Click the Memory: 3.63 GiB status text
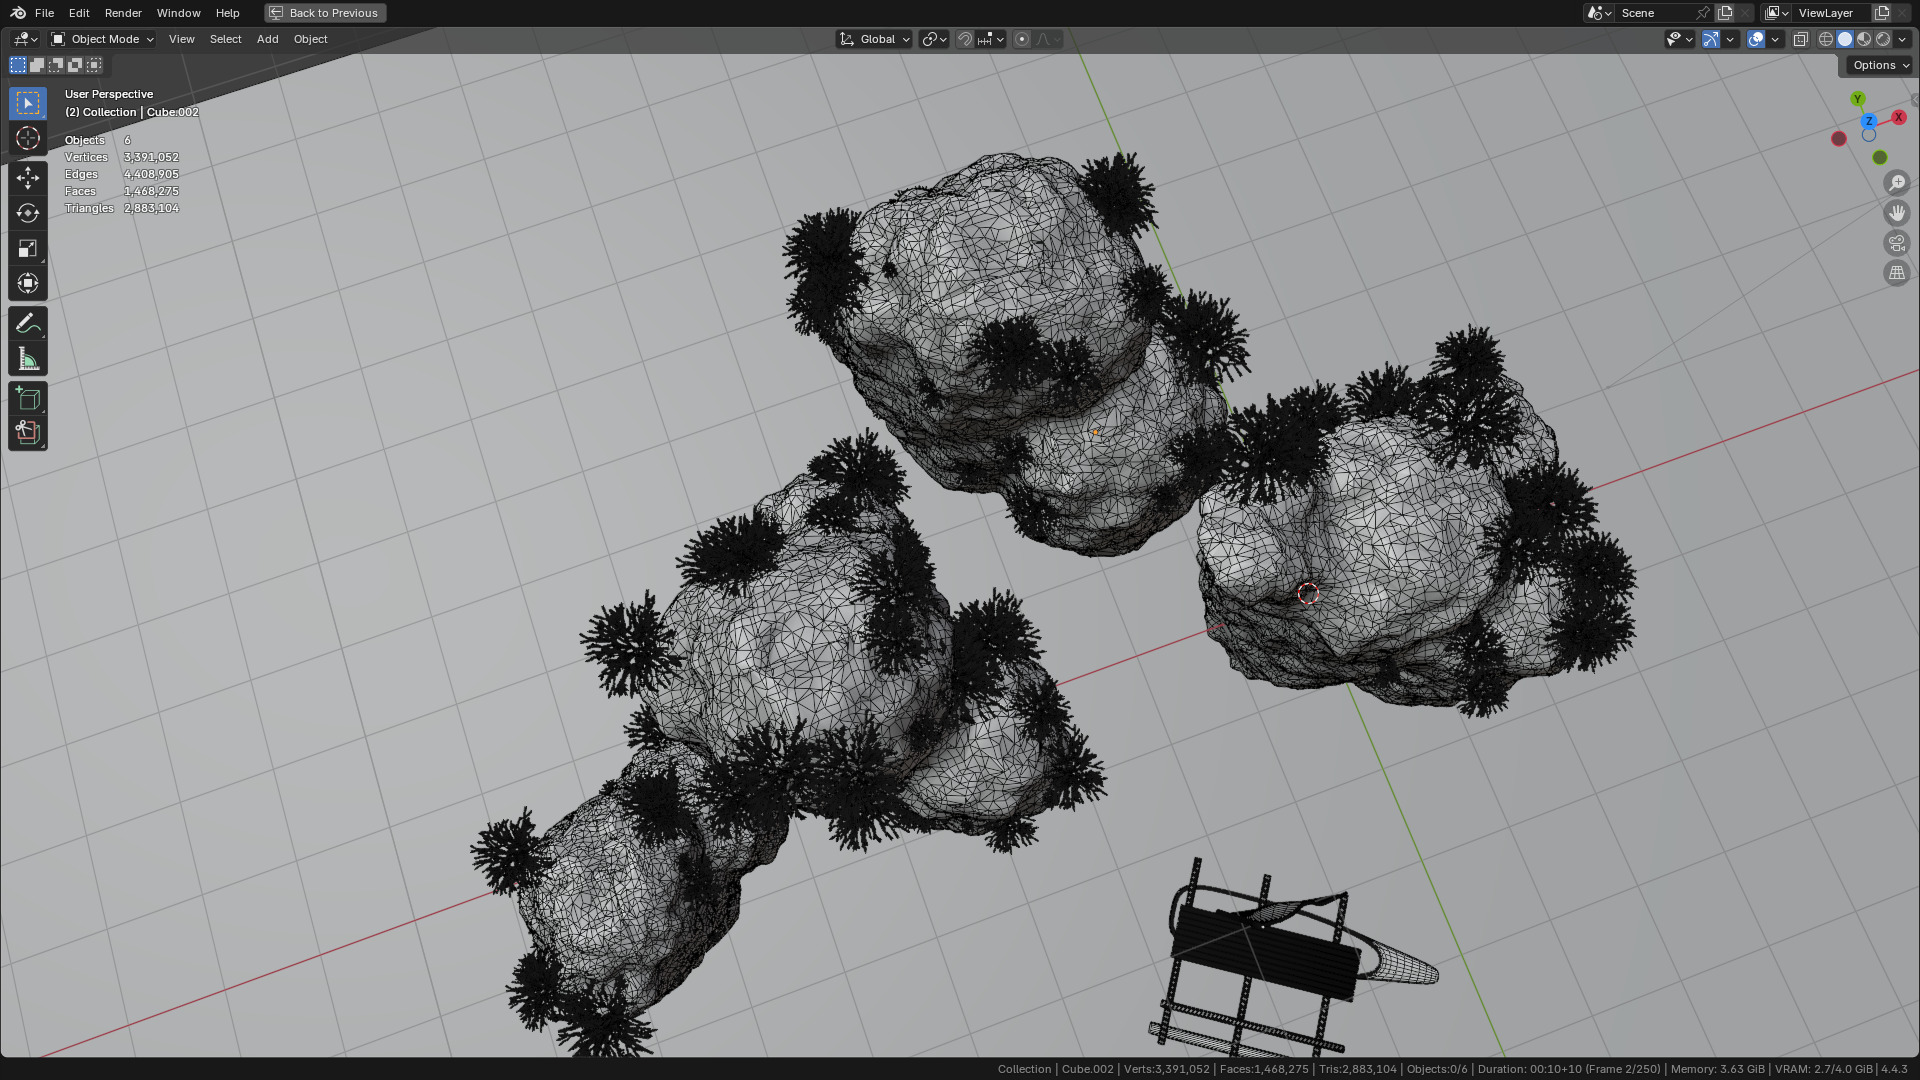1920x1080 pixels. (1717, 1069)
